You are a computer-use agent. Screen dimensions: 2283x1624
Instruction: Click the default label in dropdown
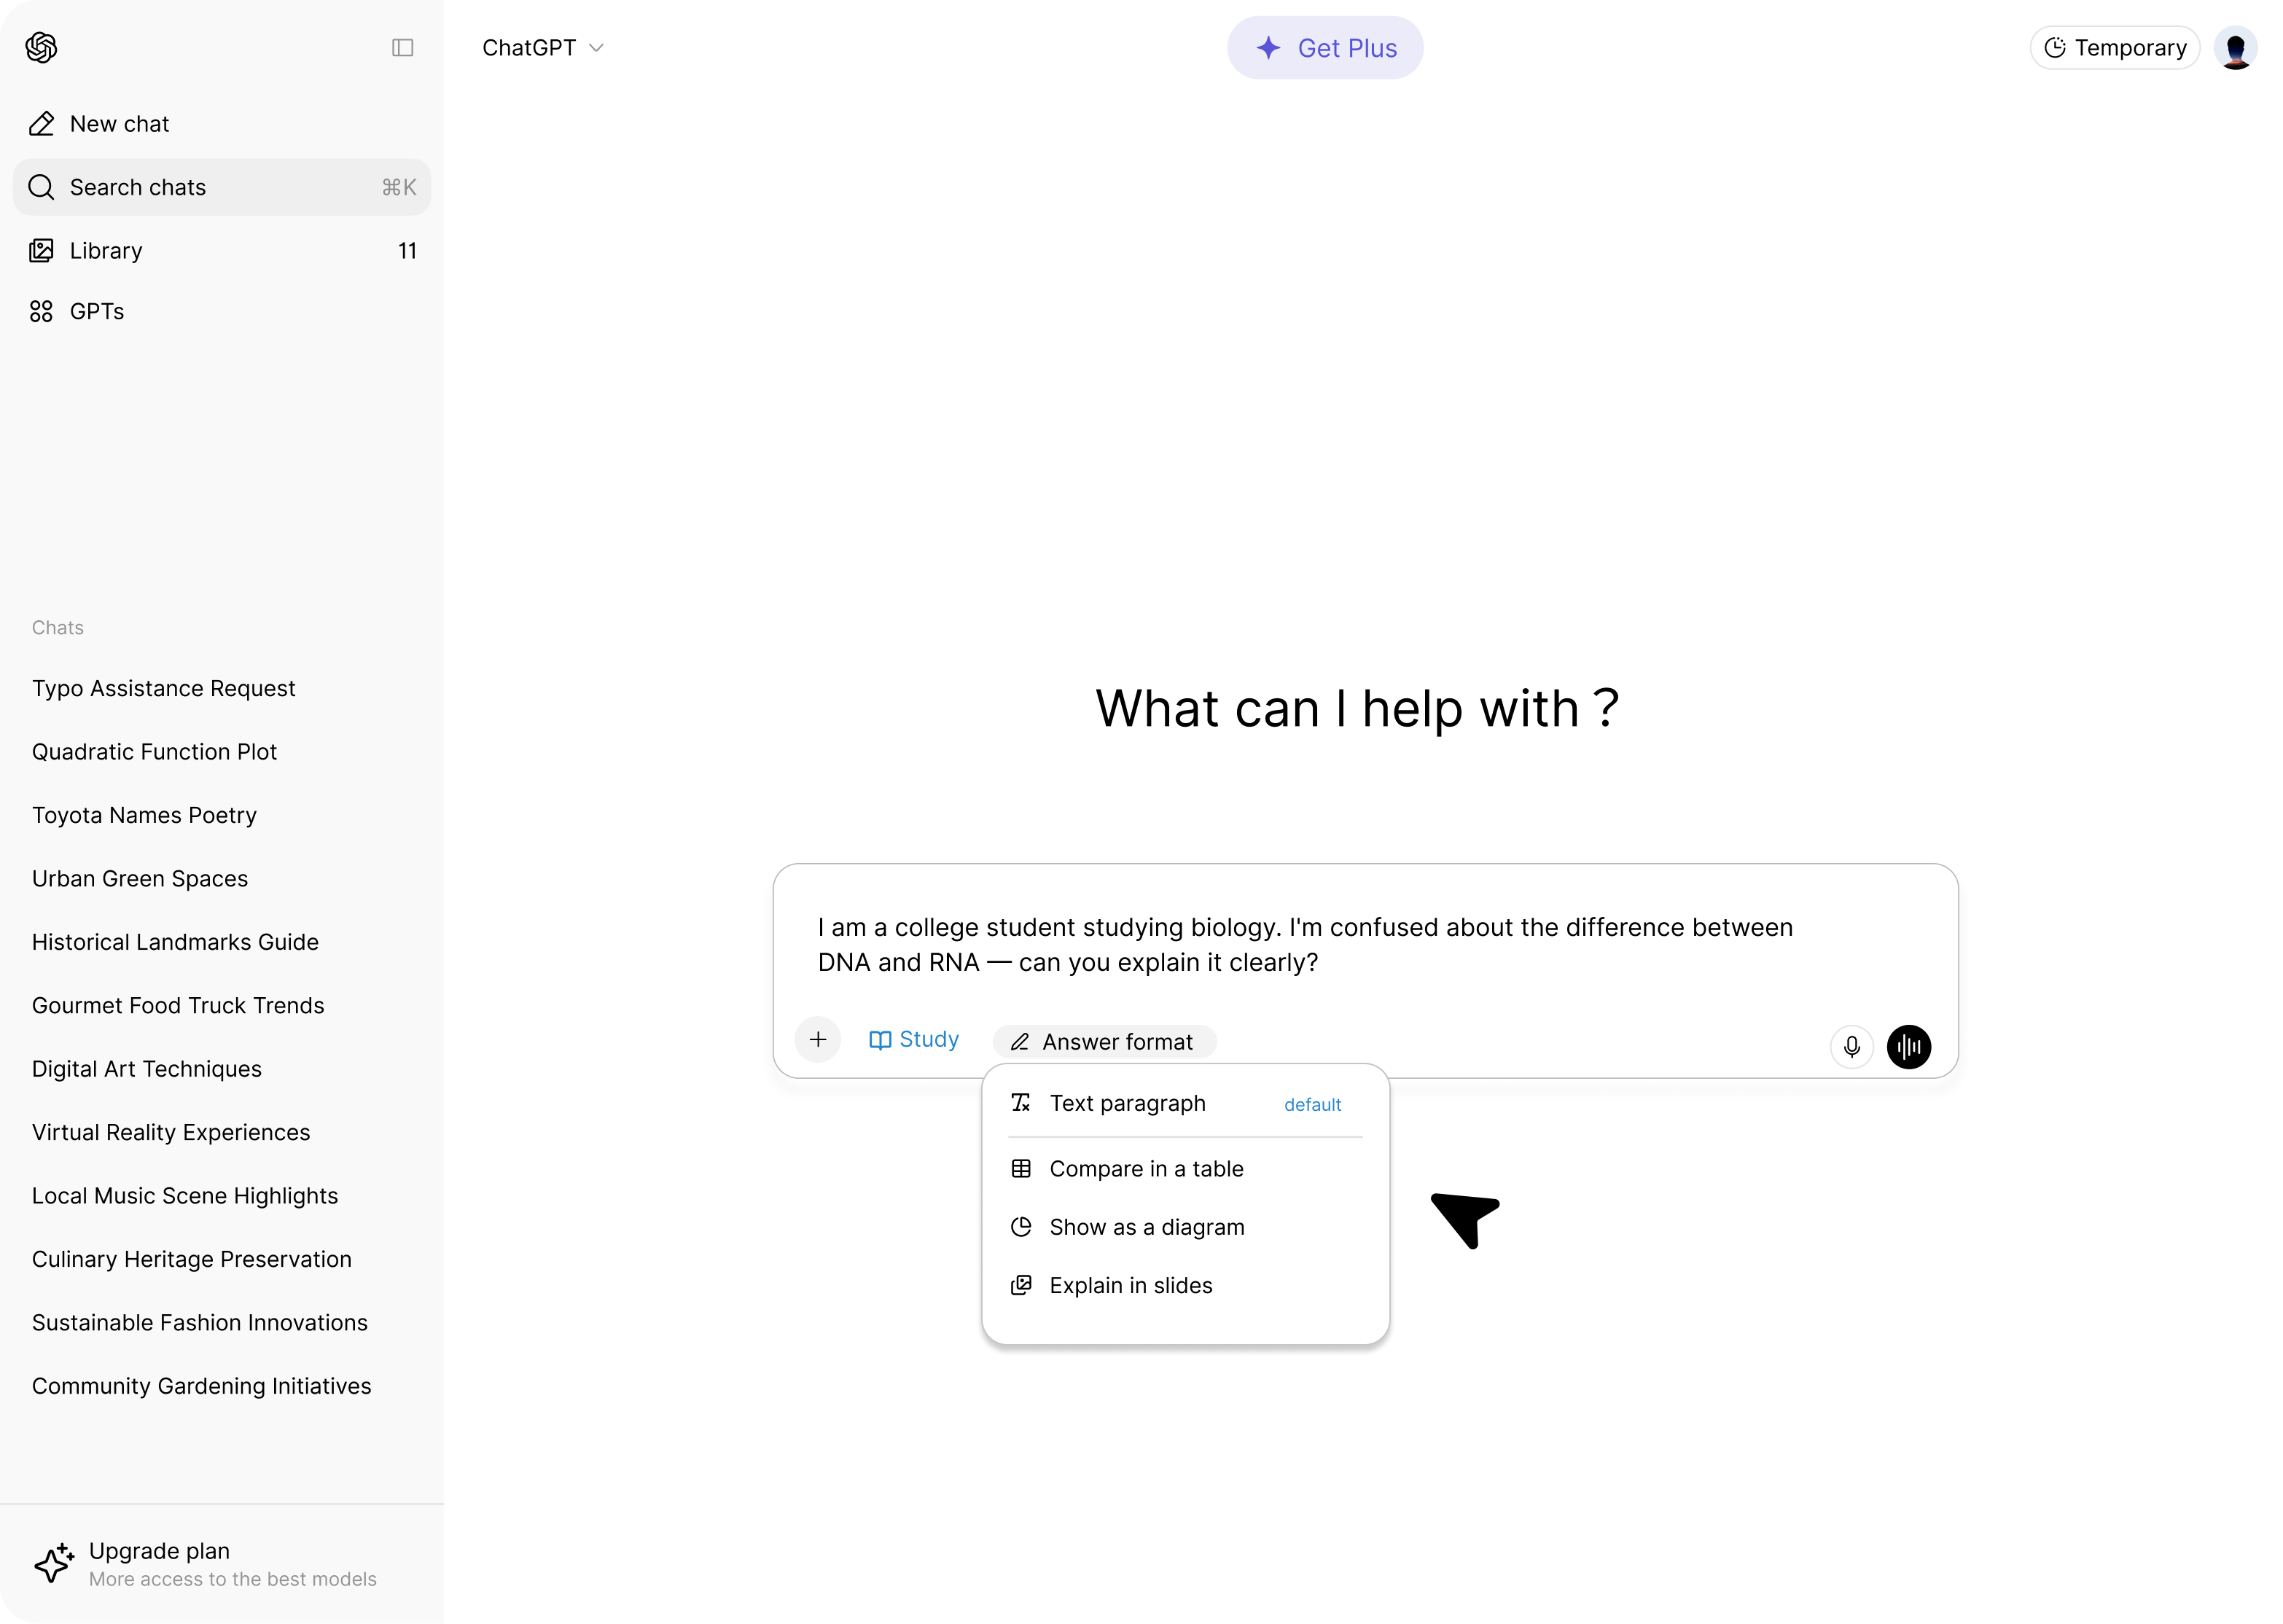point(1313,1105)
